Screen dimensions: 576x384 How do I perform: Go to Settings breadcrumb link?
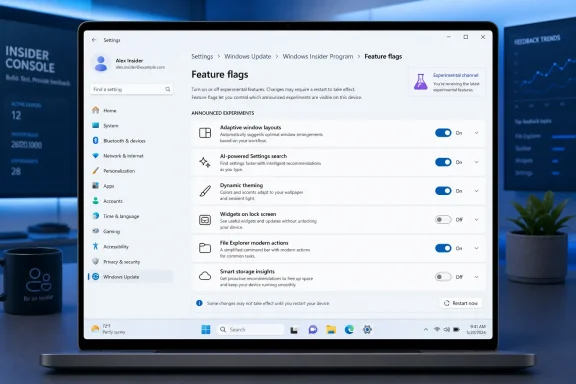202,56
